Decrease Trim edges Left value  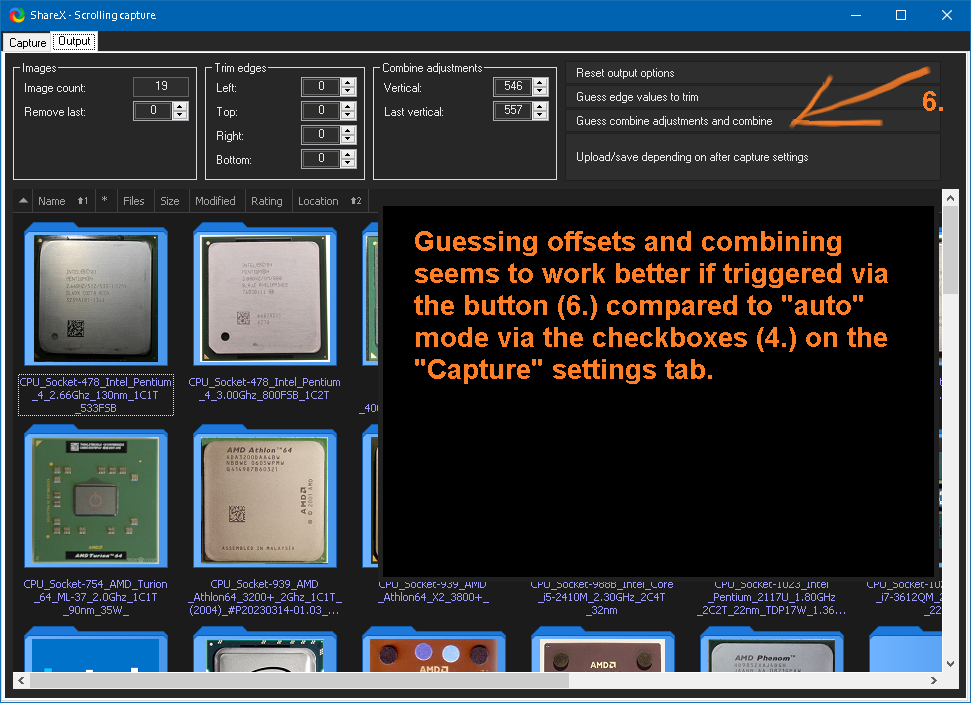point(348,91)
